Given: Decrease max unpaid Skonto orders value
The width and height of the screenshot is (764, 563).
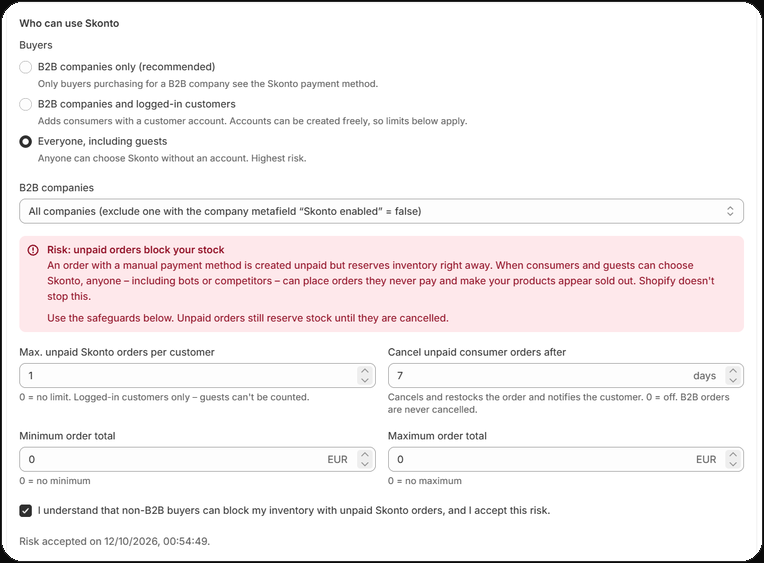Looking at the screenshot, I should pyautogui.click(x=365, y=381).
